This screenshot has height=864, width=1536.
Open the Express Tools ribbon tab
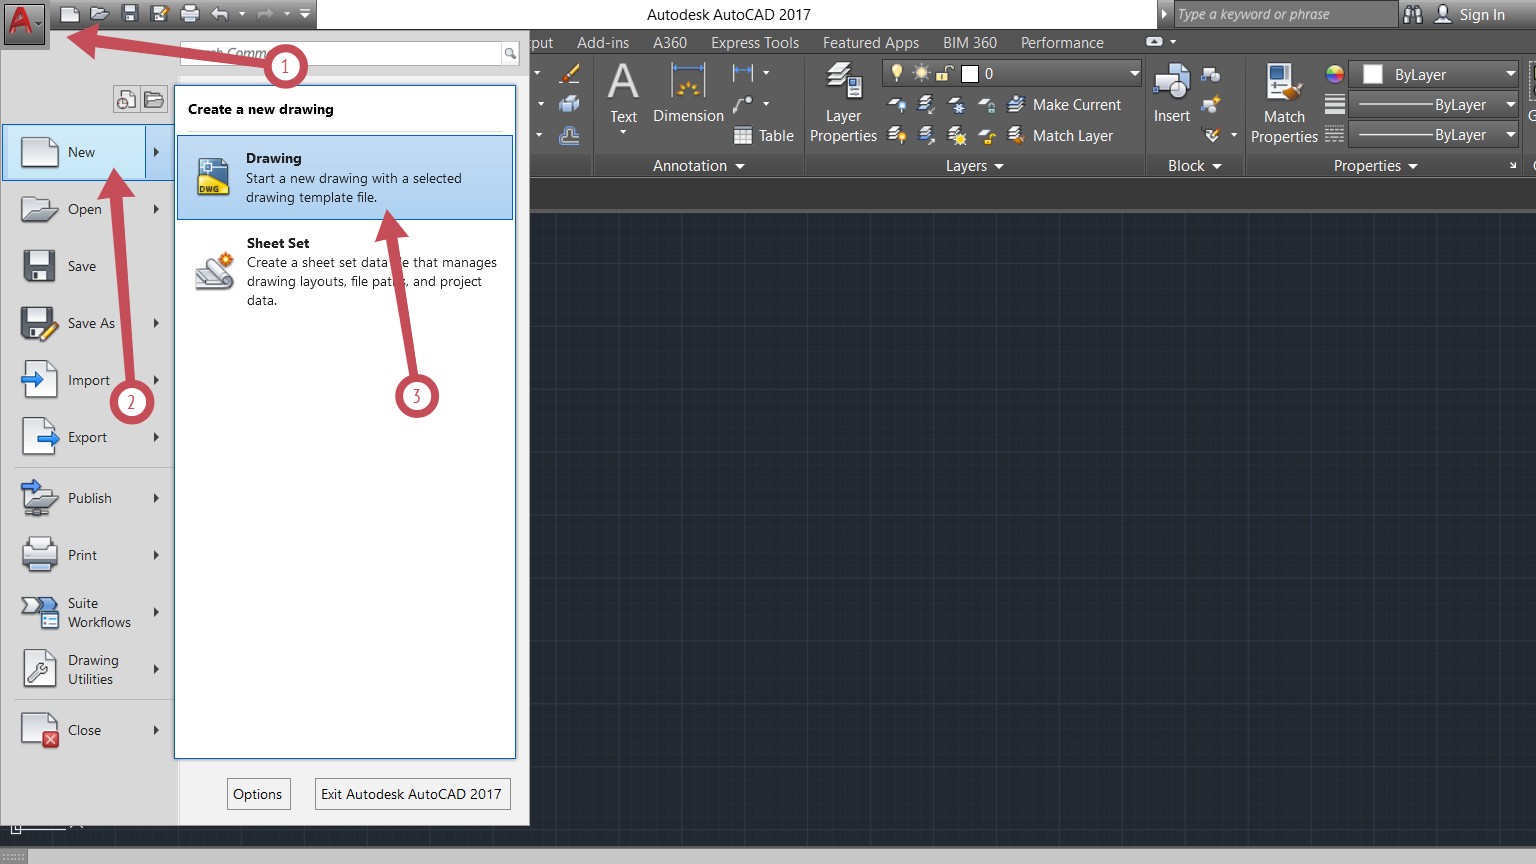pyautogui.click(x=755, y=42)
